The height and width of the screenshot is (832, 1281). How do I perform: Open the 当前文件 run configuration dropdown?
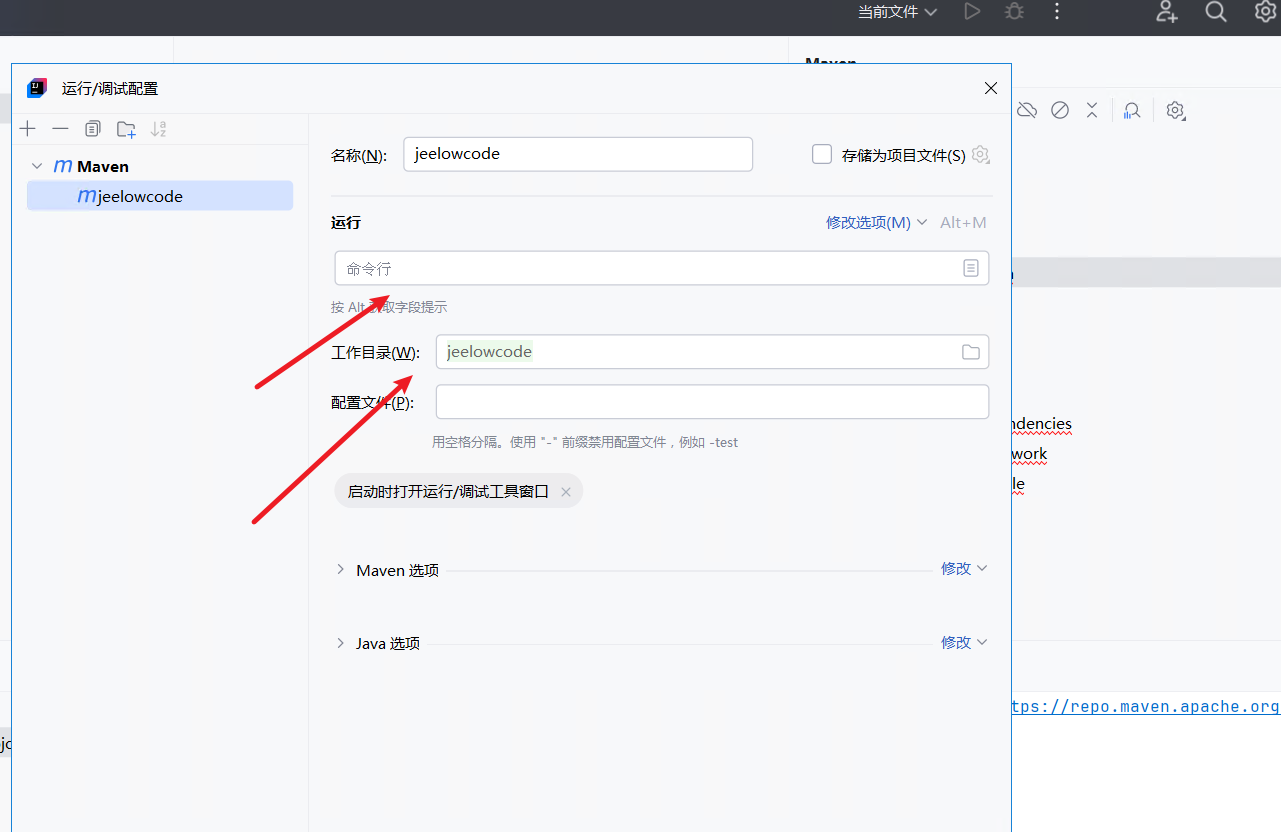897,12
